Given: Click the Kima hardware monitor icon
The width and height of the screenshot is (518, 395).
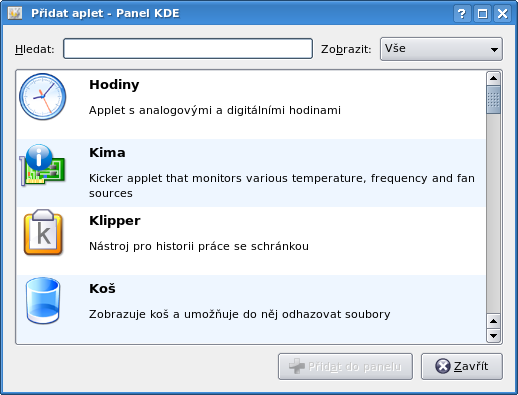Looking at the screenshot, I should coord(42,165).
